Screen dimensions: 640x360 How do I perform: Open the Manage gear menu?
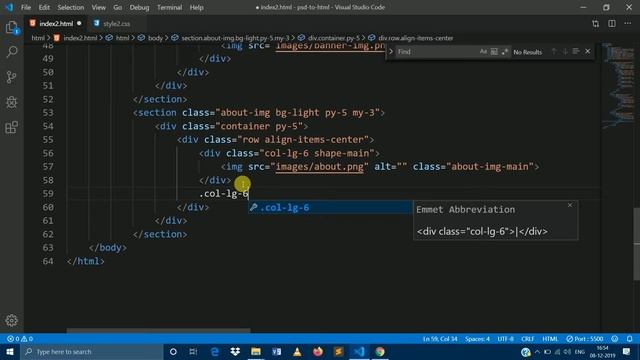pos(12,320)
